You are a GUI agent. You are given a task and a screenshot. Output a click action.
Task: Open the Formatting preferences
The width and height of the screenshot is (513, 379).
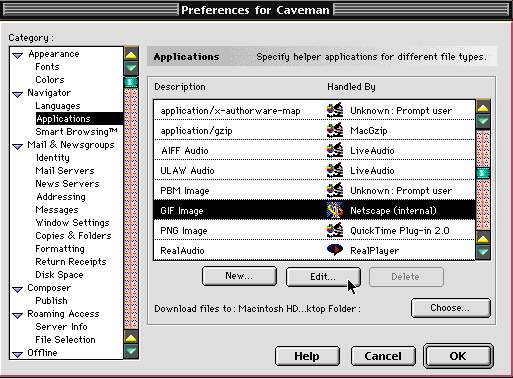60,249
